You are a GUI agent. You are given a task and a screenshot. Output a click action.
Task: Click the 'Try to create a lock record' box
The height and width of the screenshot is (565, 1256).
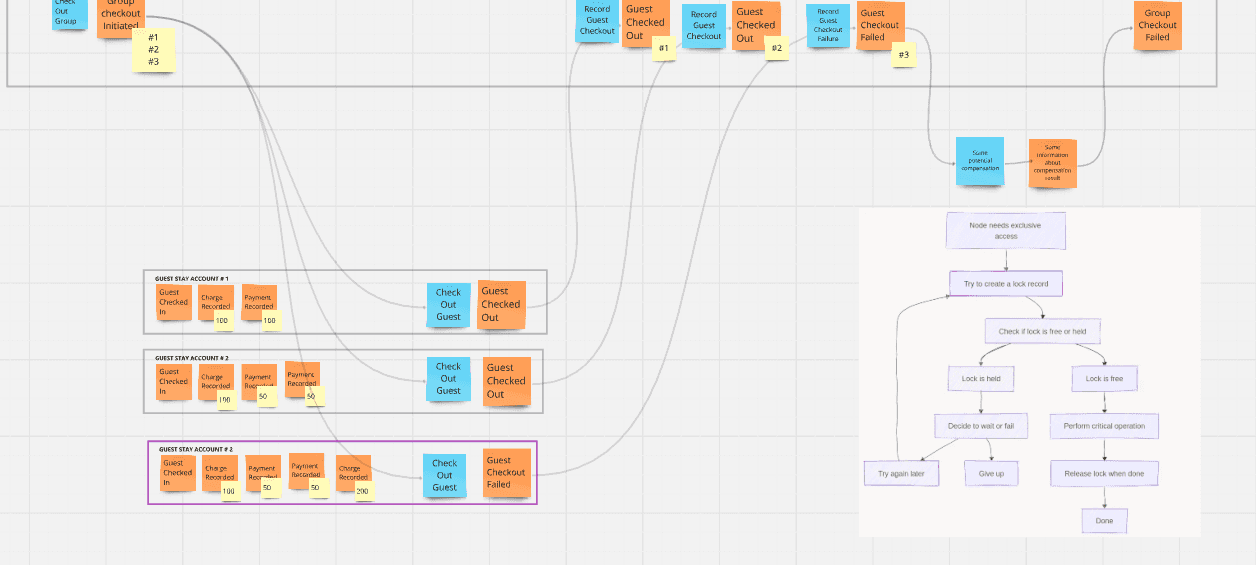coord(1006,284)
